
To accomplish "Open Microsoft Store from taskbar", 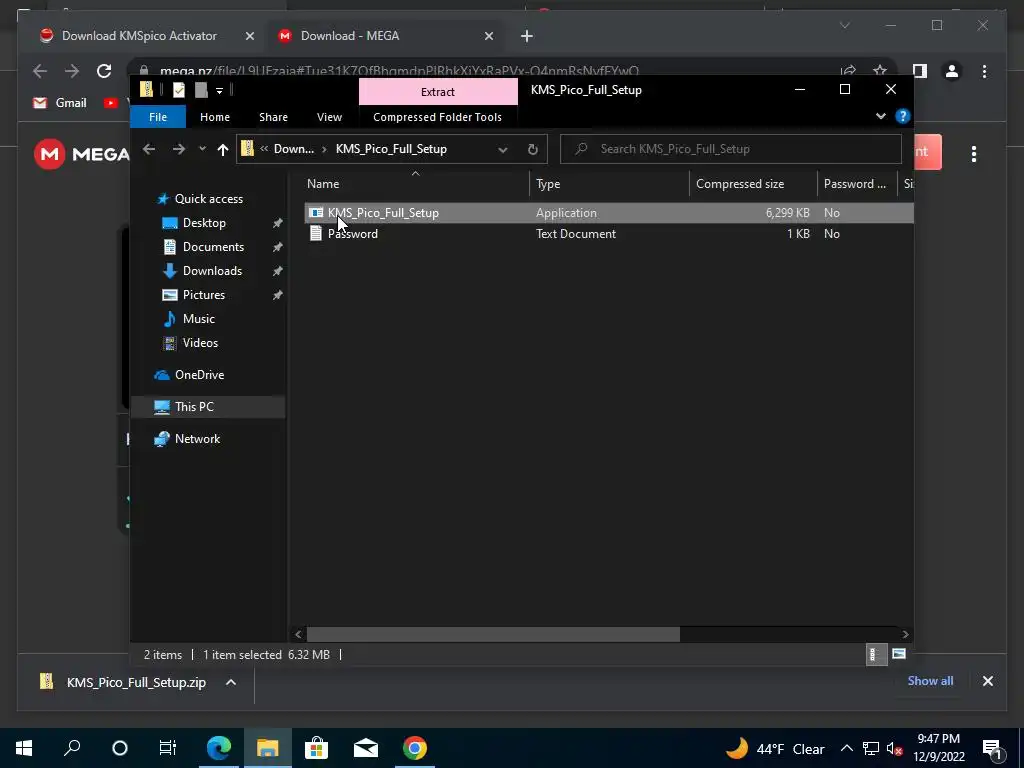I will coord(316,748).
